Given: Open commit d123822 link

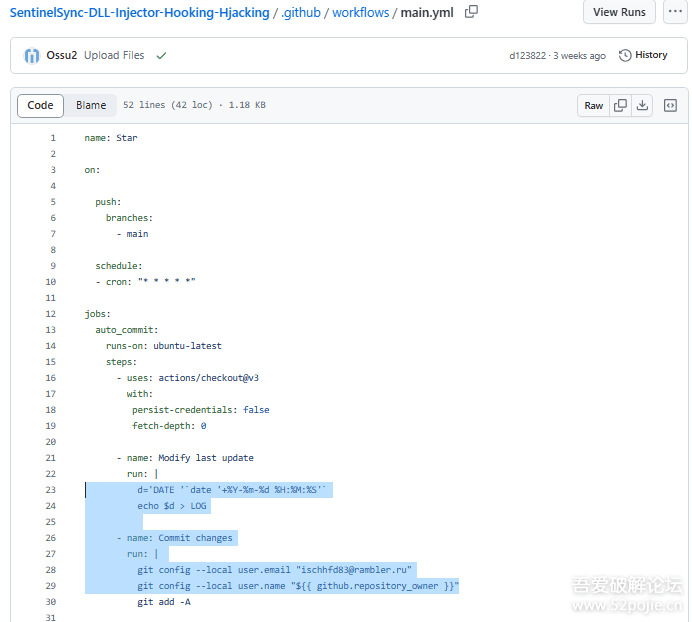Looking at the screenshot, I should 527,56.
